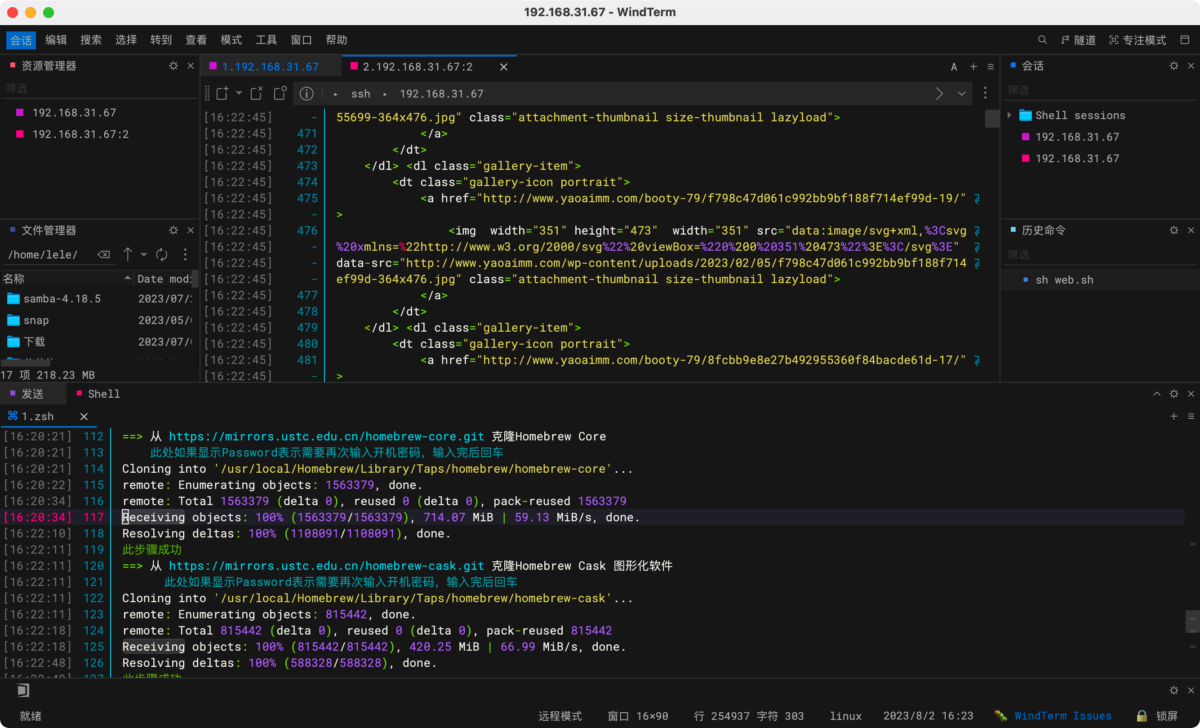The height and width of the screenshot is (728, 1200).
Task: Select sh web.sh in 历史命令
Action: tap(1065, 280)
